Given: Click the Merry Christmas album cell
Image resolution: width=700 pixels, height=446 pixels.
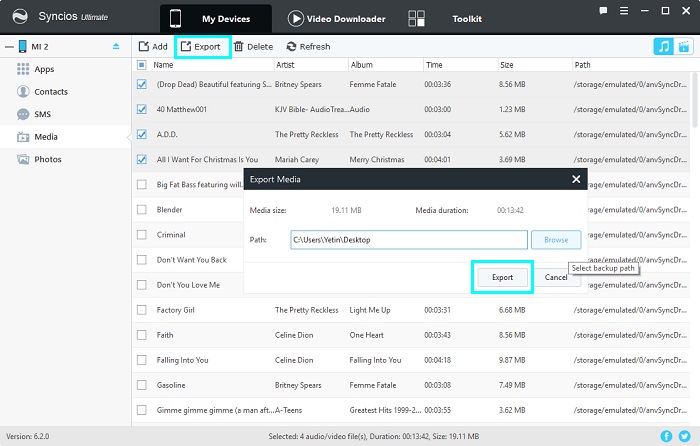Looking at the screenshot, I should 377,159.
